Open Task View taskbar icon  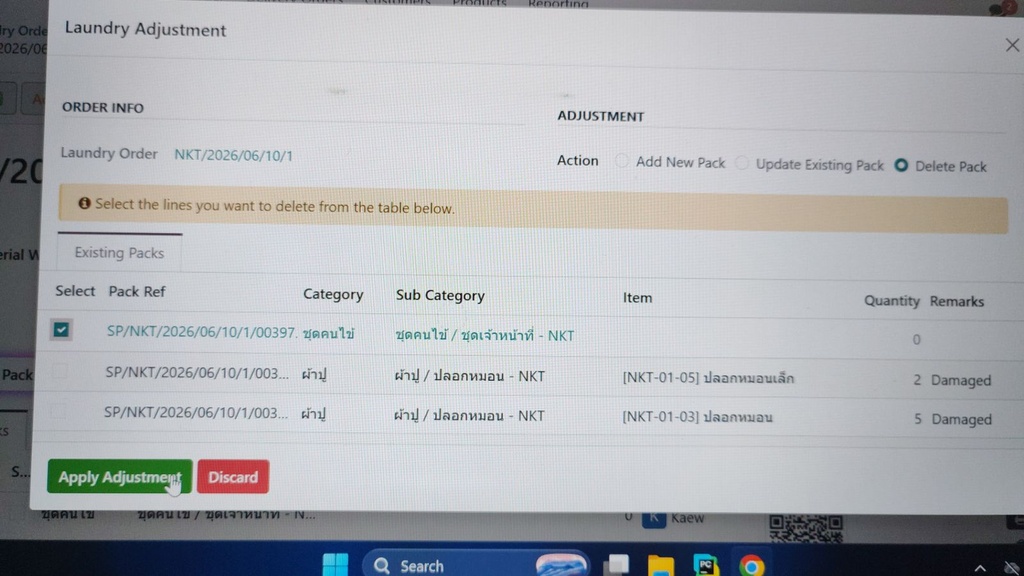click(616, 565)
